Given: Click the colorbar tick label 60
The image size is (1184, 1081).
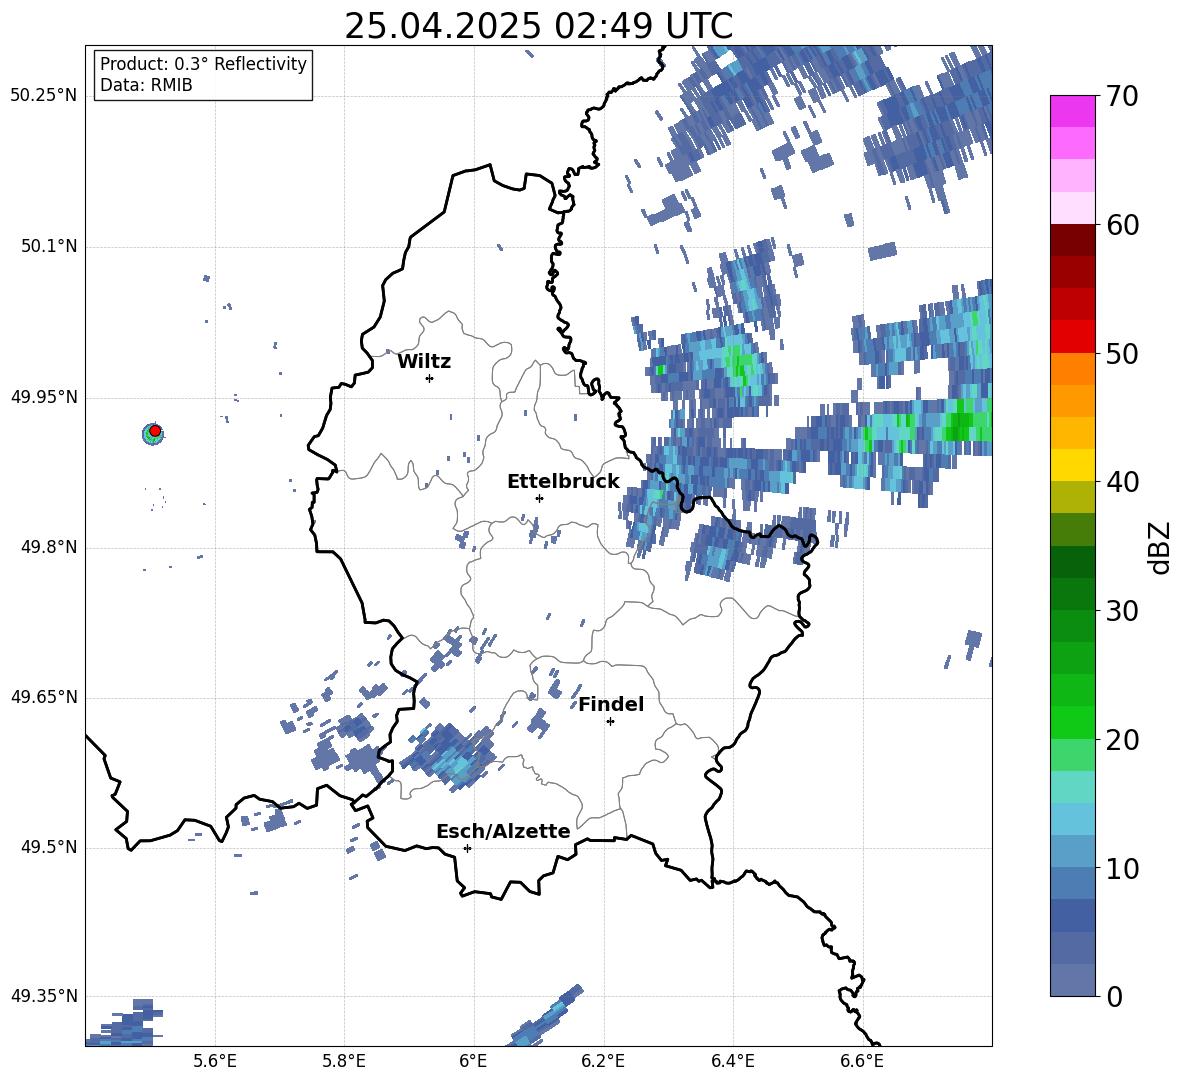Looking at the screenshot, I should pyautogui.click(x=1122, y=225).
